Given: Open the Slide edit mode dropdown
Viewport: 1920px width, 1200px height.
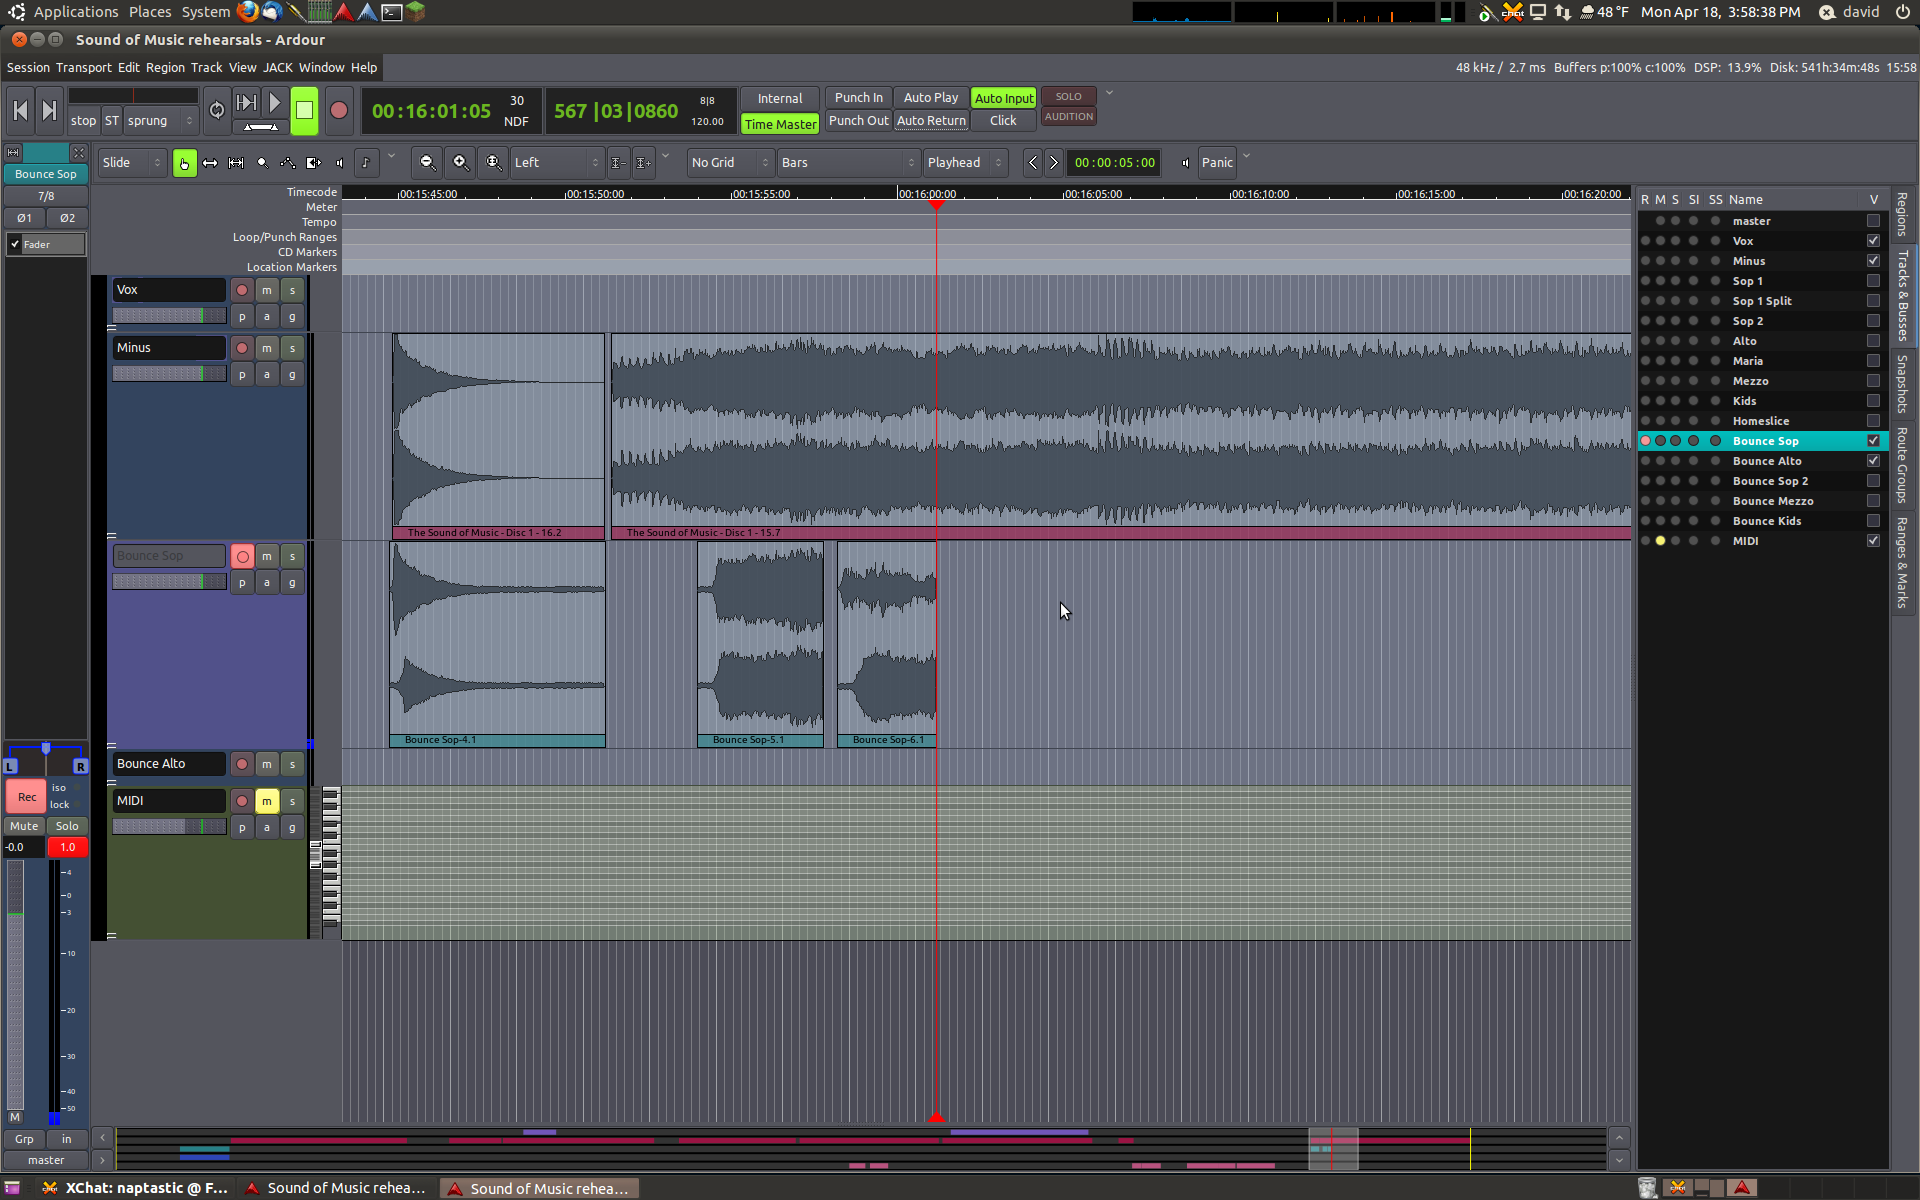Looking at the screenshot, I should click(x=132, y=163).
